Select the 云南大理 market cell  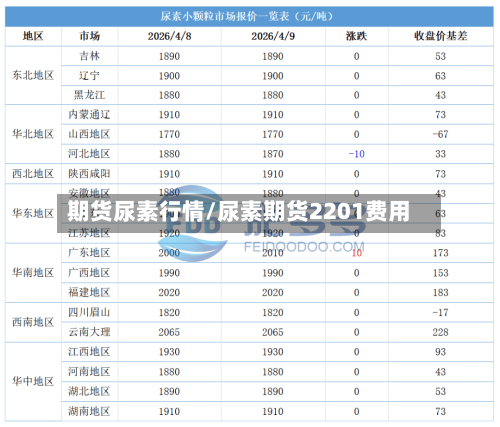(x=89, y=332)
